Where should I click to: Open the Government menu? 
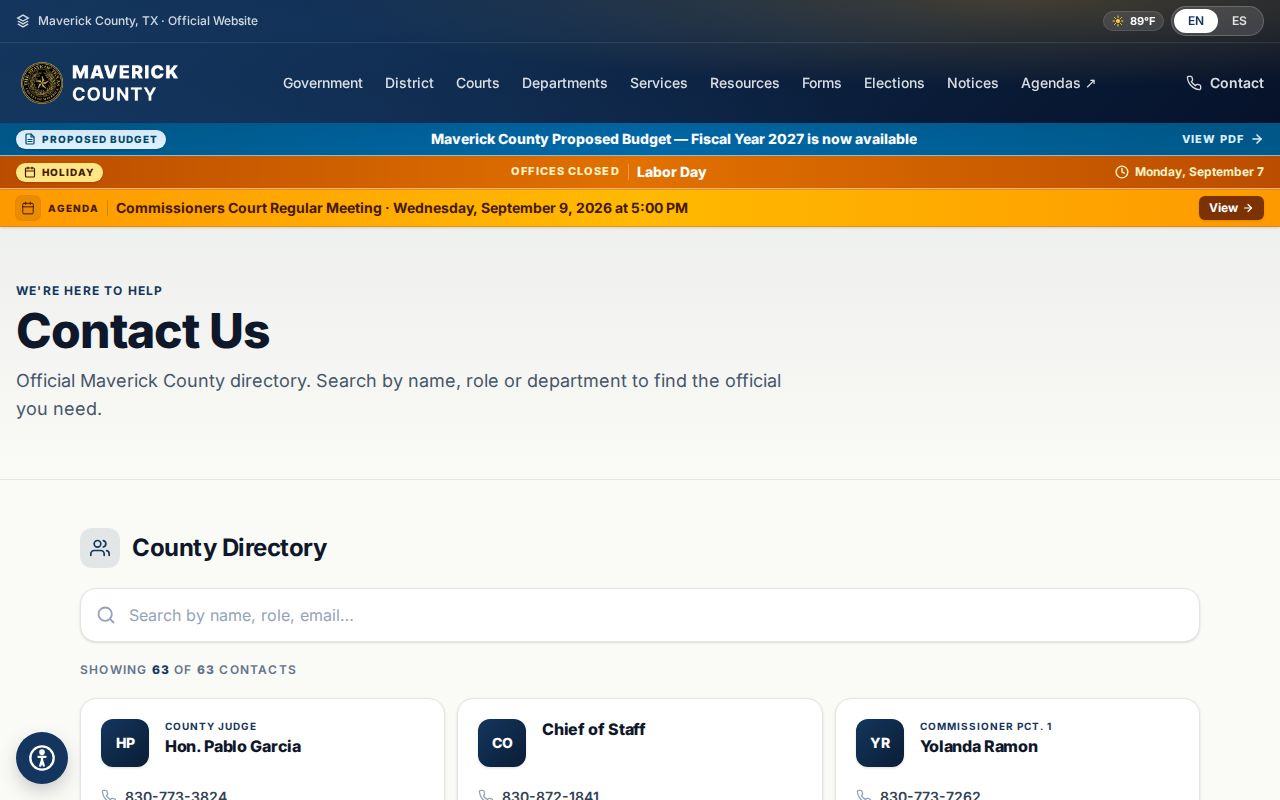(323, 83)
